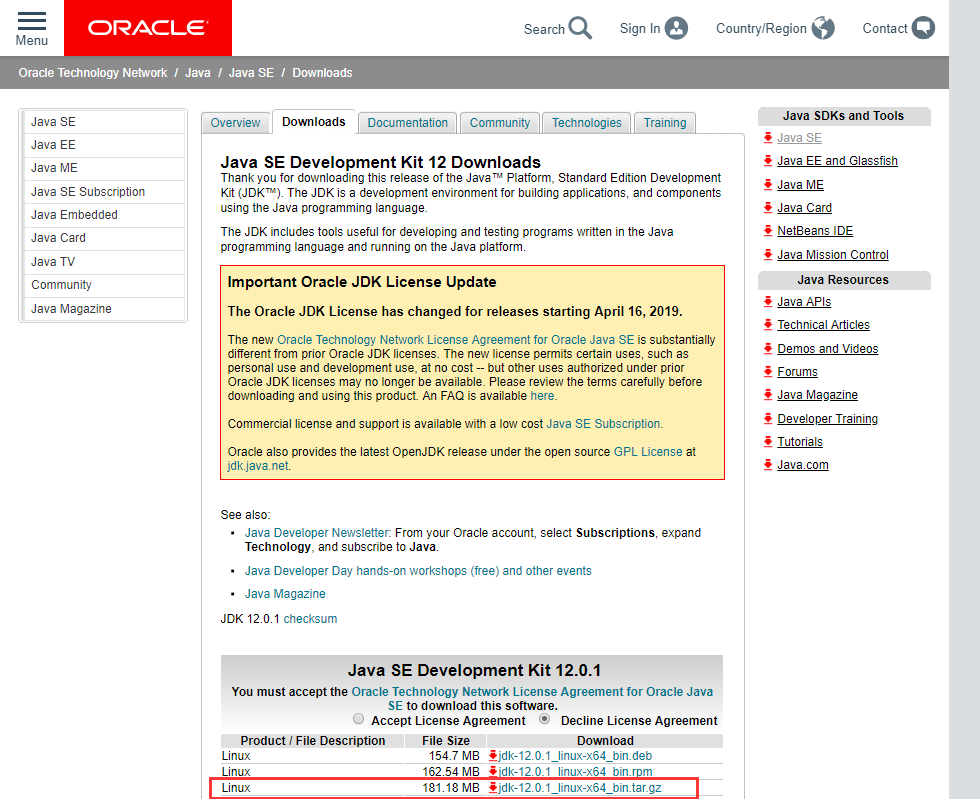Screen dimensions: 980x799
Task: Open the Java SE Subscription link in notice
Action: (x=603, y=424)
